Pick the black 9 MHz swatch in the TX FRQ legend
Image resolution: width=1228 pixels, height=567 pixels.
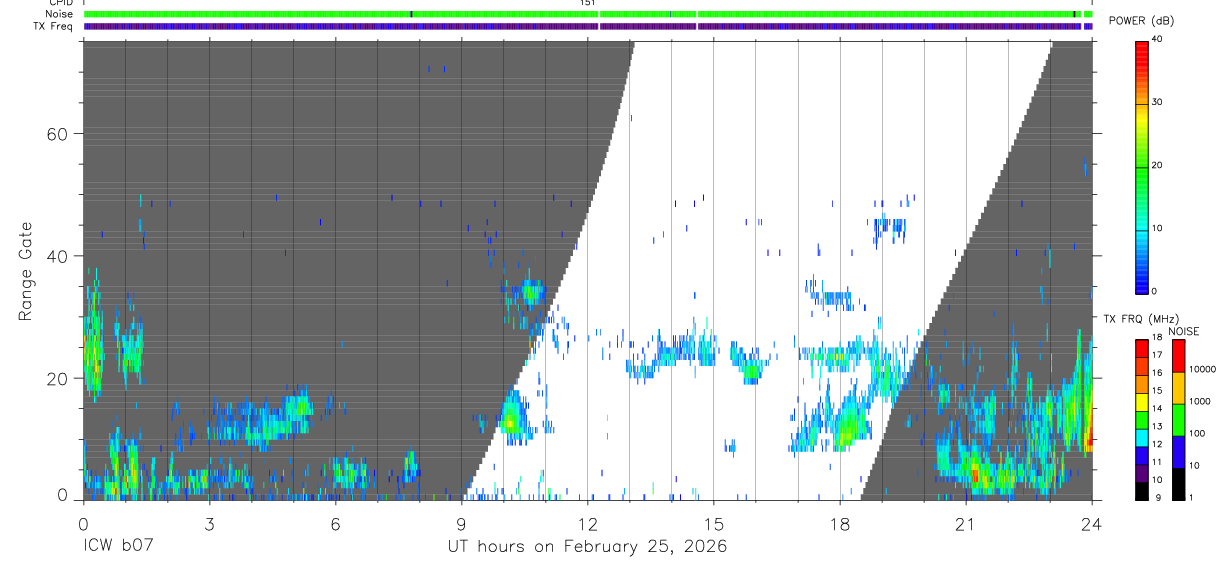(1142, 489)
